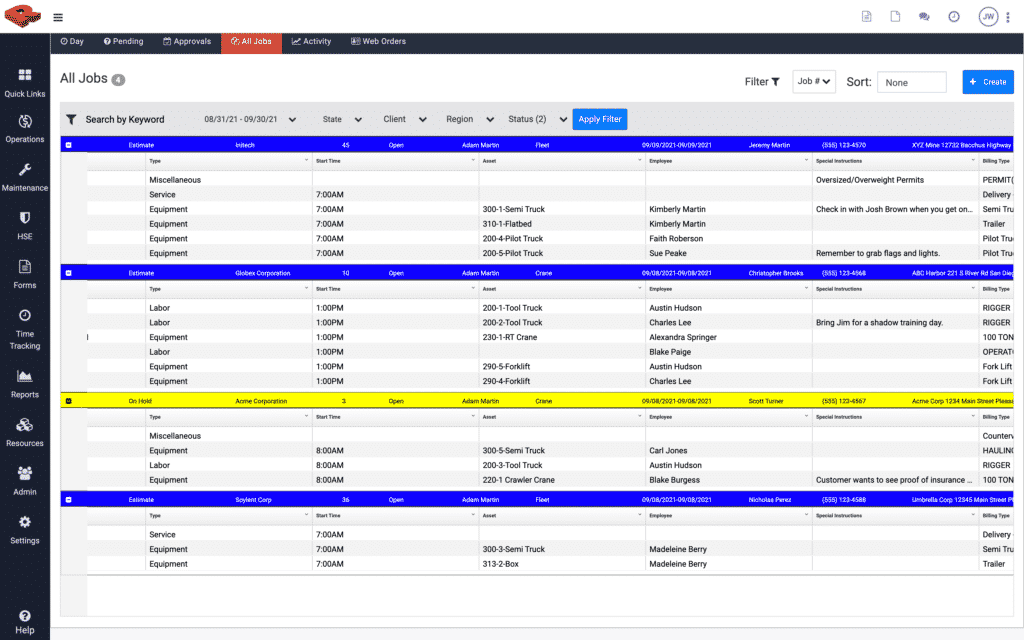The height and width of the screenshot is (640, 1024).
Task: Switch to the Pending tab
Action: tap(123, 41)
